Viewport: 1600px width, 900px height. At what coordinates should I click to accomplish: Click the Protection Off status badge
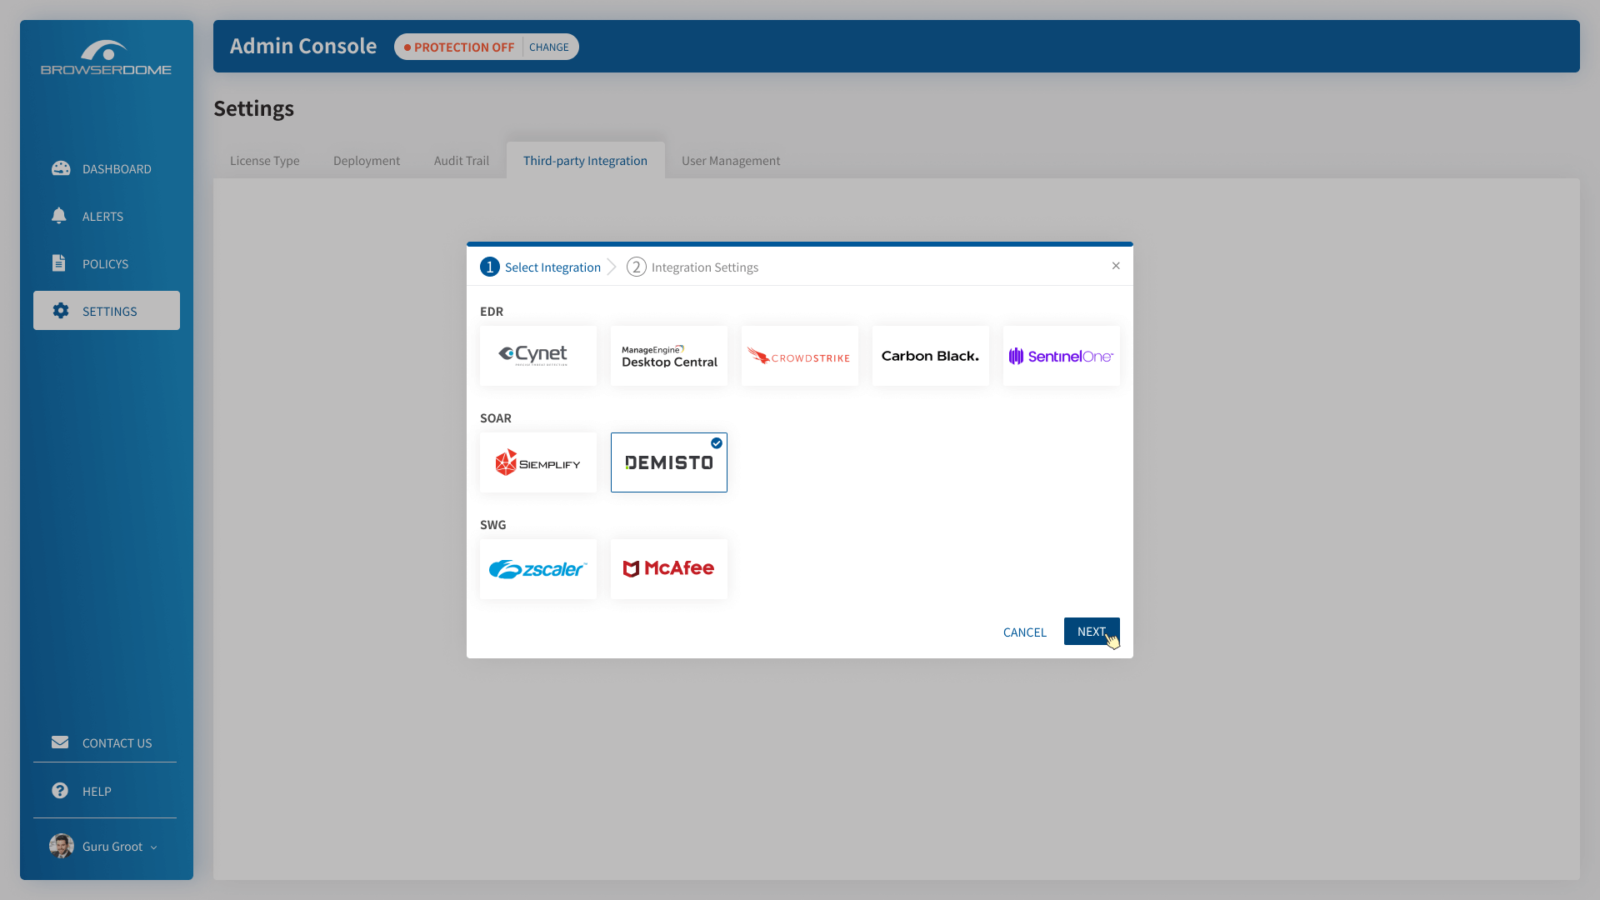tap(459, 47)
